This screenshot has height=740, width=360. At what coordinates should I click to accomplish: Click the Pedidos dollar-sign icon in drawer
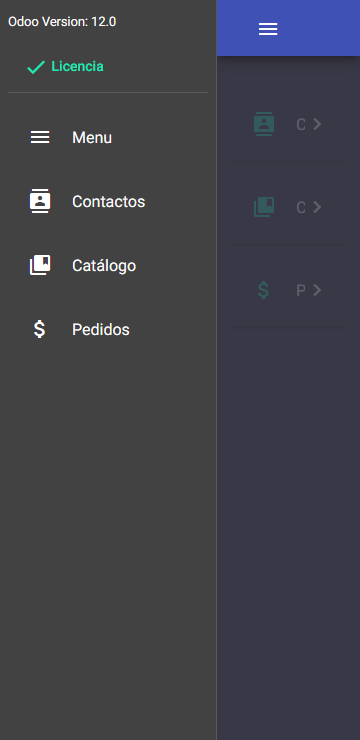(x=40, y=329)
